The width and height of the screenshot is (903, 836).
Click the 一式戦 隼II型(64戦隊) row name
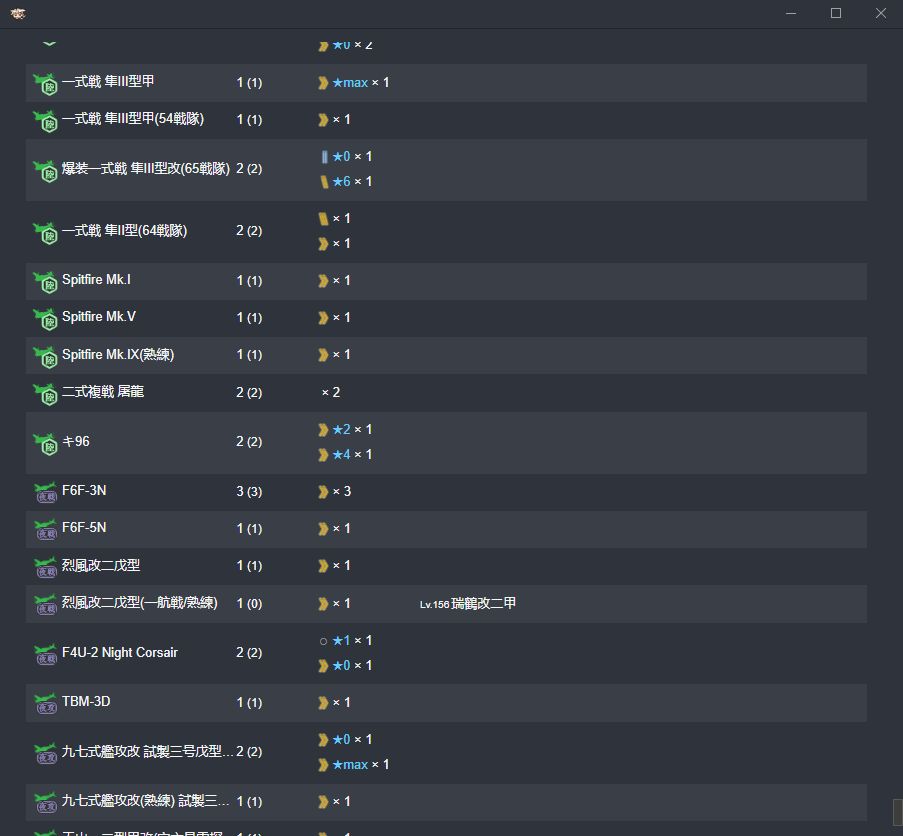[124, 231]
